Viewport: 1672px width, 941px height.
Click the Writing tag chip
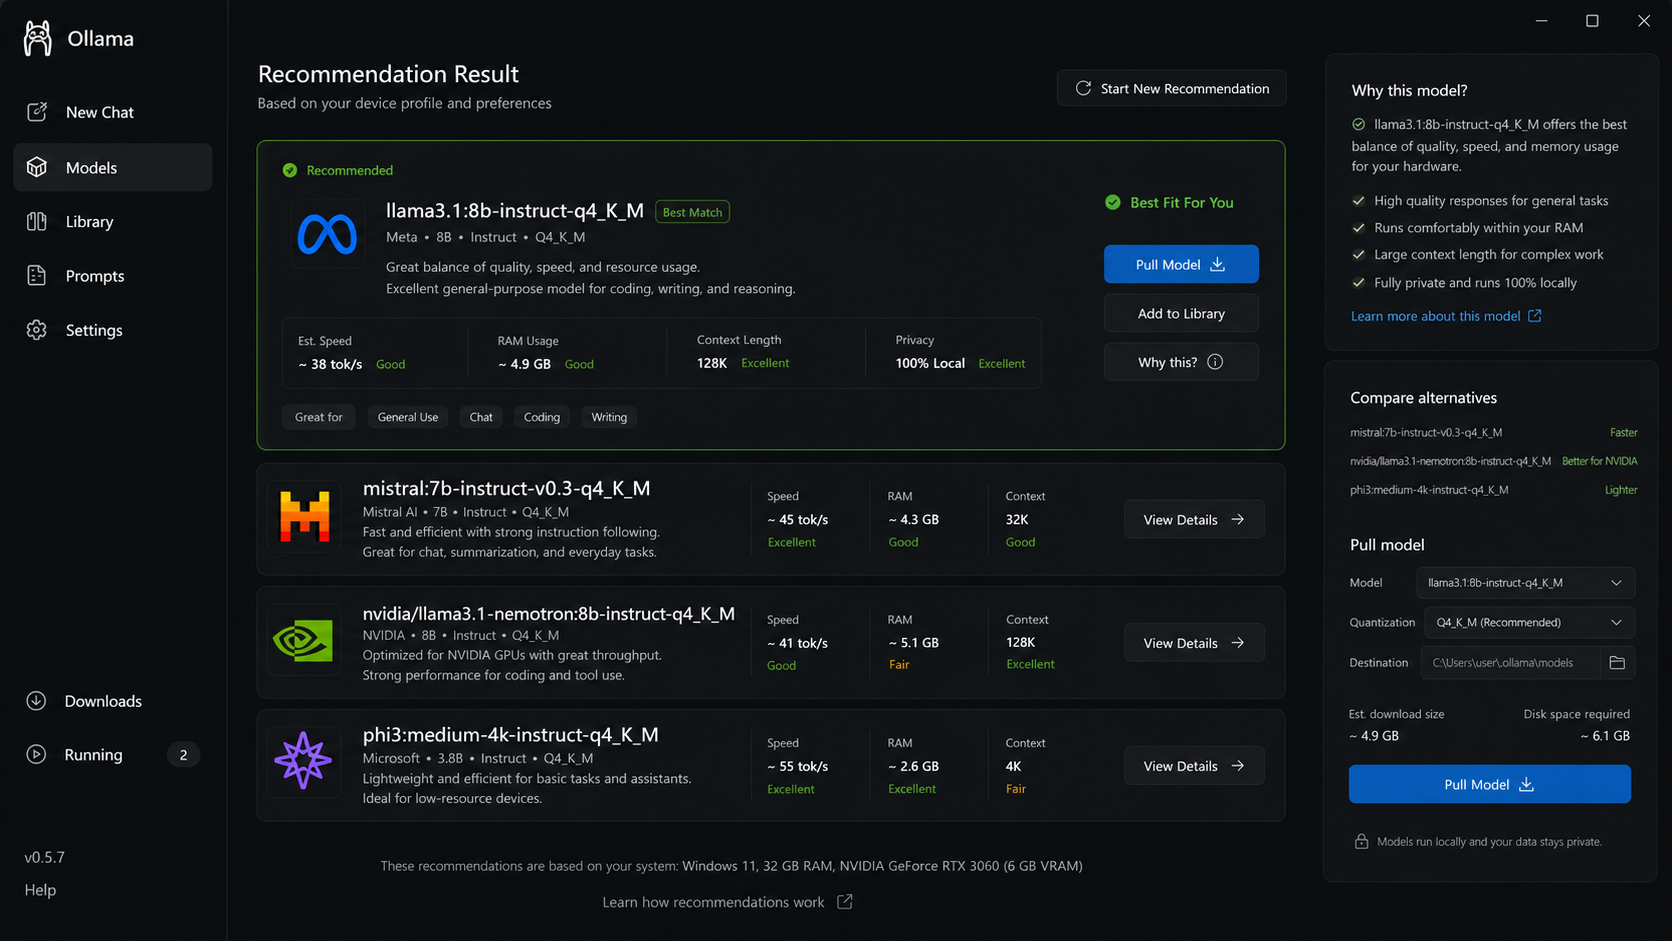609,417
